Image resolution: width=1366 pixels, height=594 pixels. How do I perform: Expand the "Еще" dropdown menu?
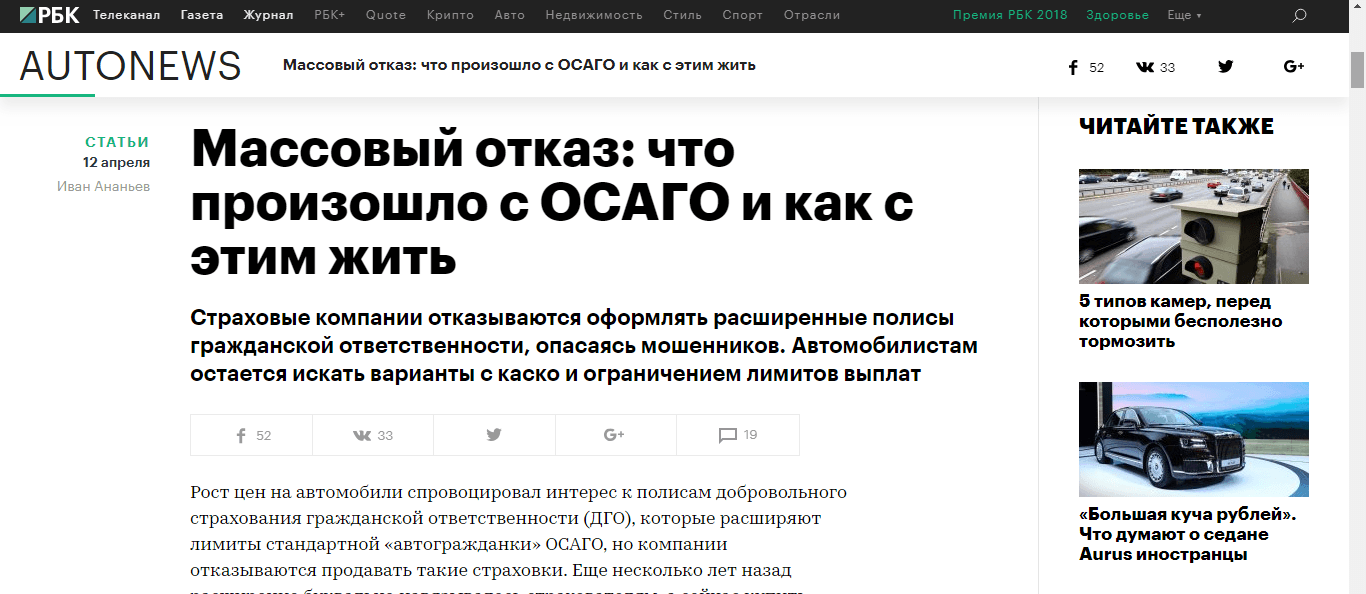click(x=1184, y=16)
